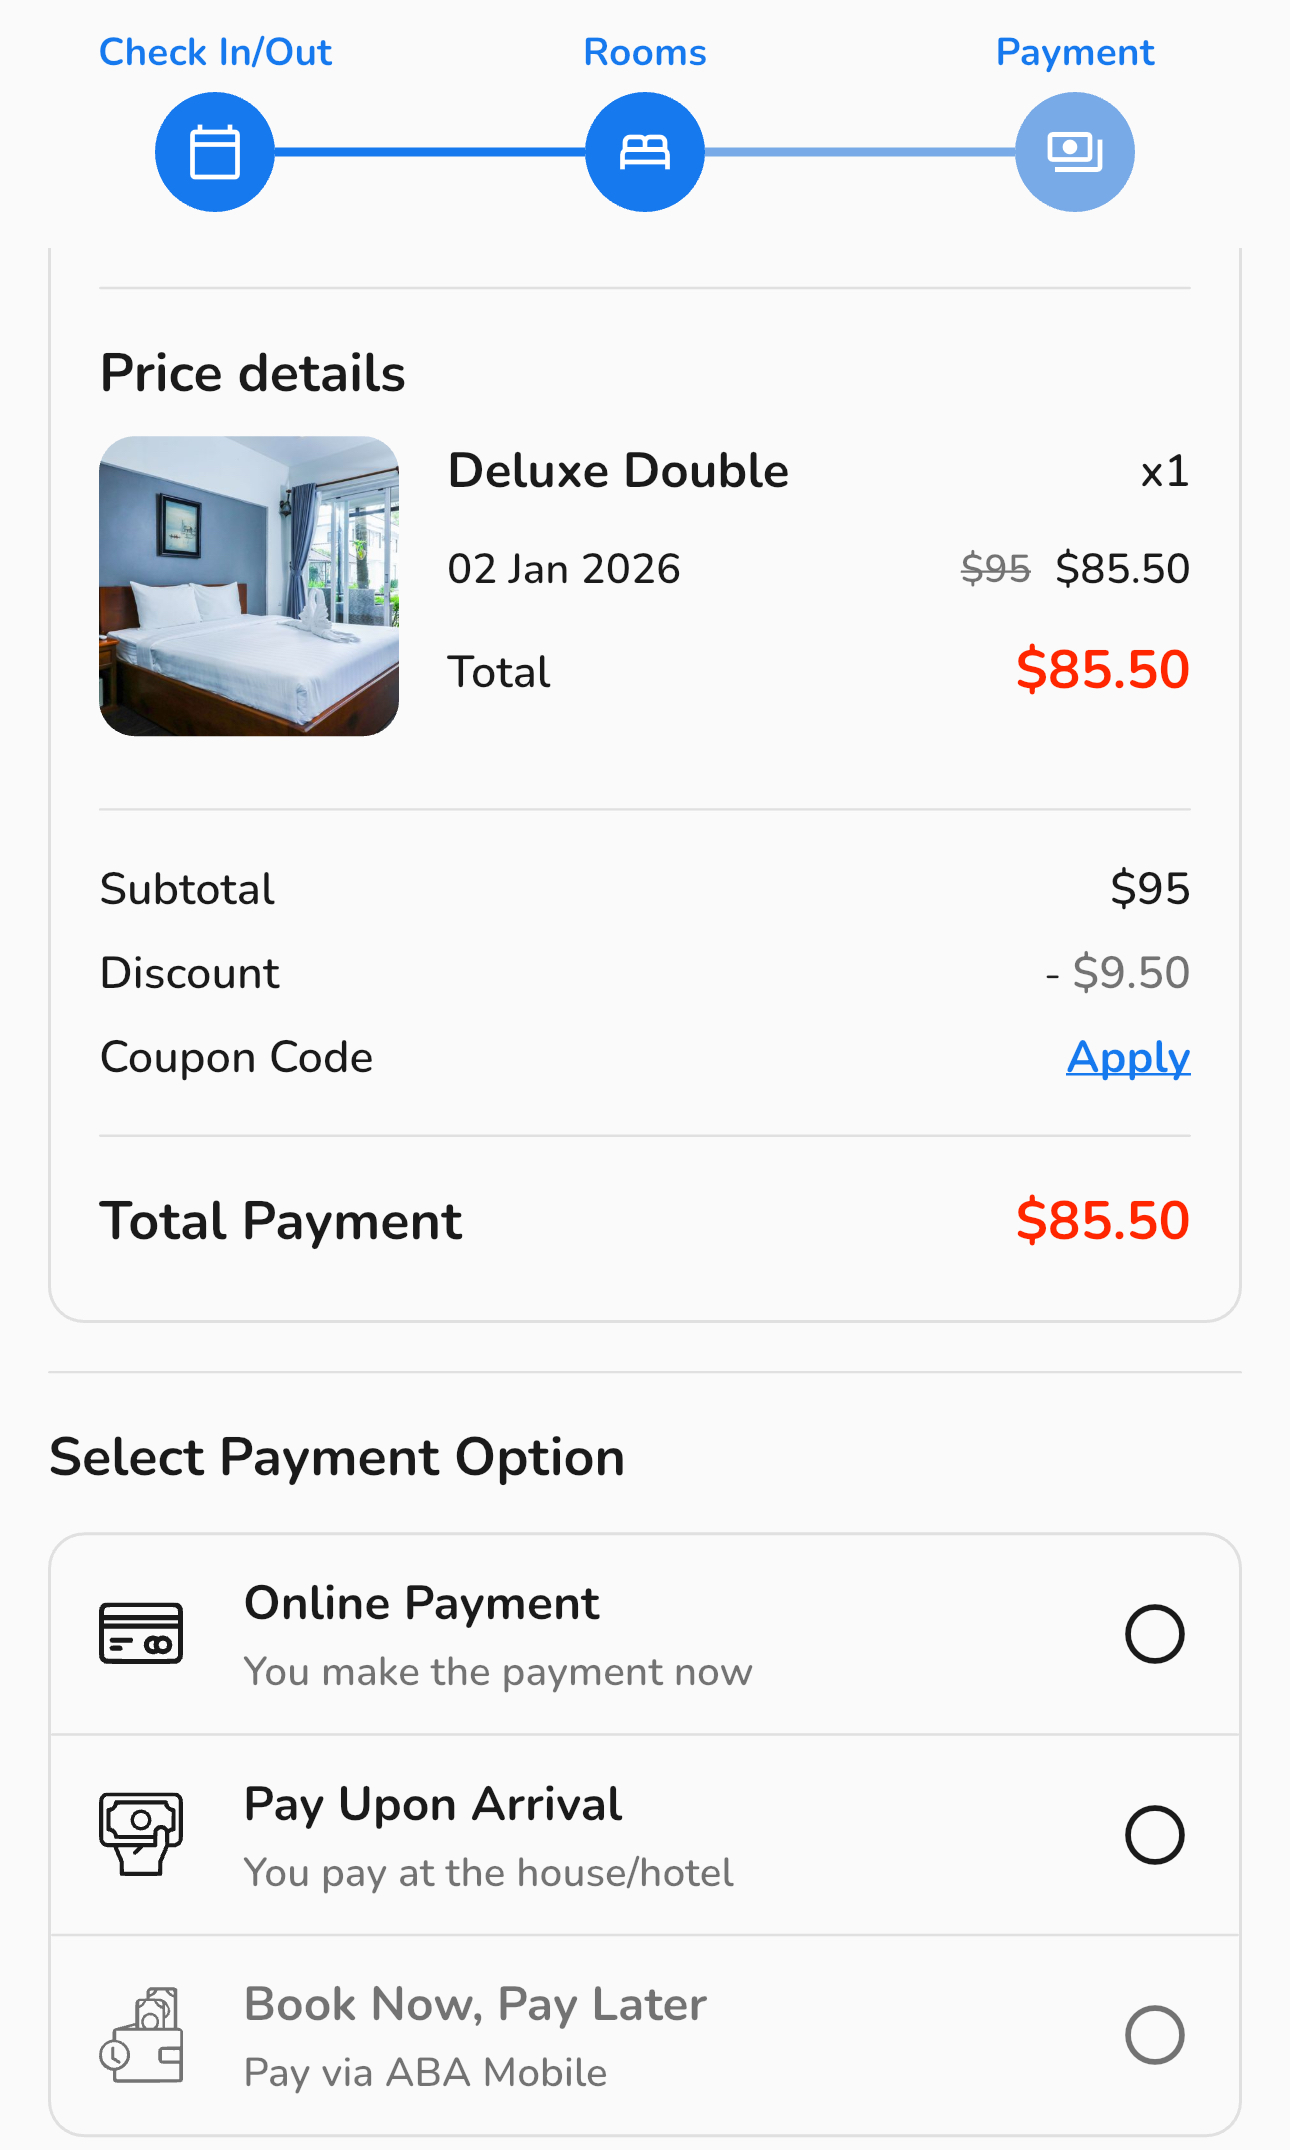Go to the Check In/Out step label

point(215,52)
